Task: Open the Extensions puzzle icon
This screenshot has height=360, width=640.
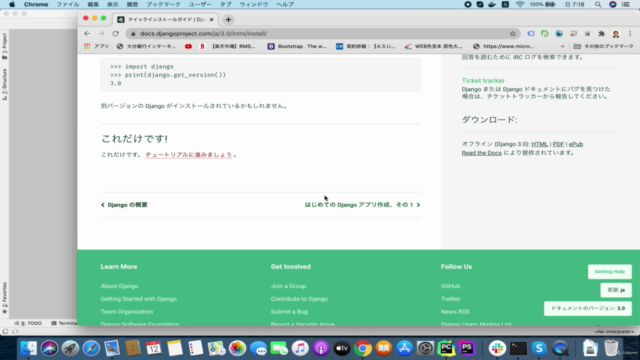Action: 601,33
